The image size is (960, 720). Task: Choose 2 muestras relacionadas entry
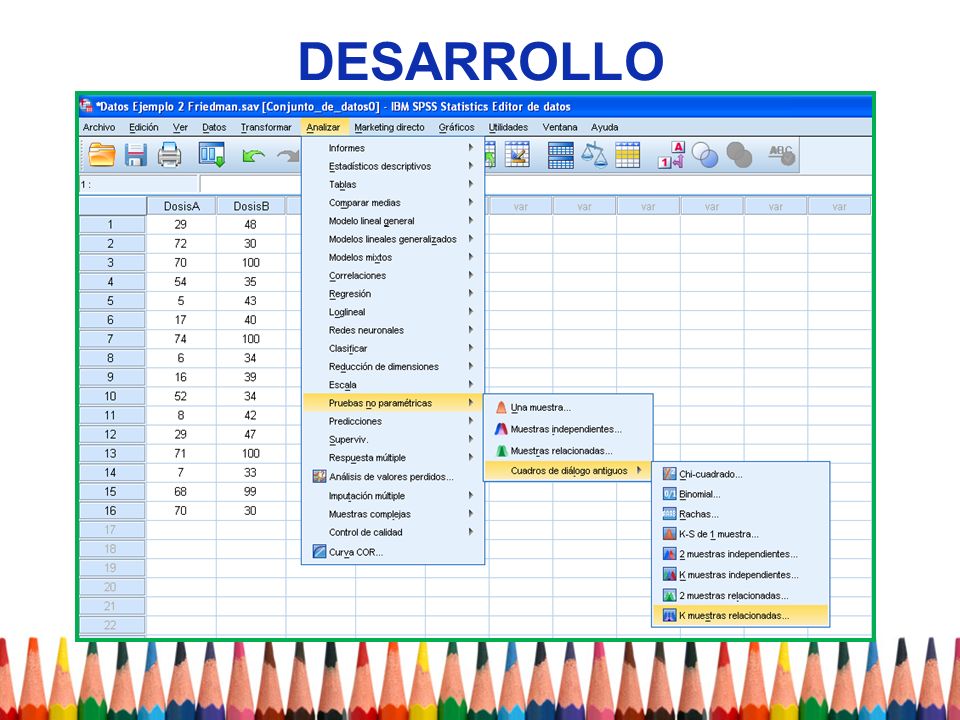click(x=741, y=596)
